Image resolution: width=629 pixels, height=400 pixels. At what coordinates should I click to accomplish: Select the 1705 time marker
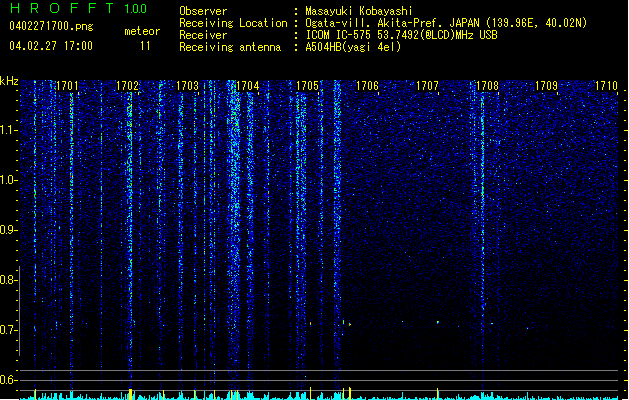(307, 86)
